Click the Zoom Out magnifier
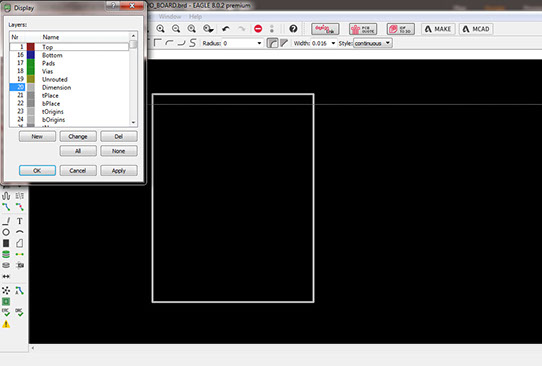 [x=176, y=29]
